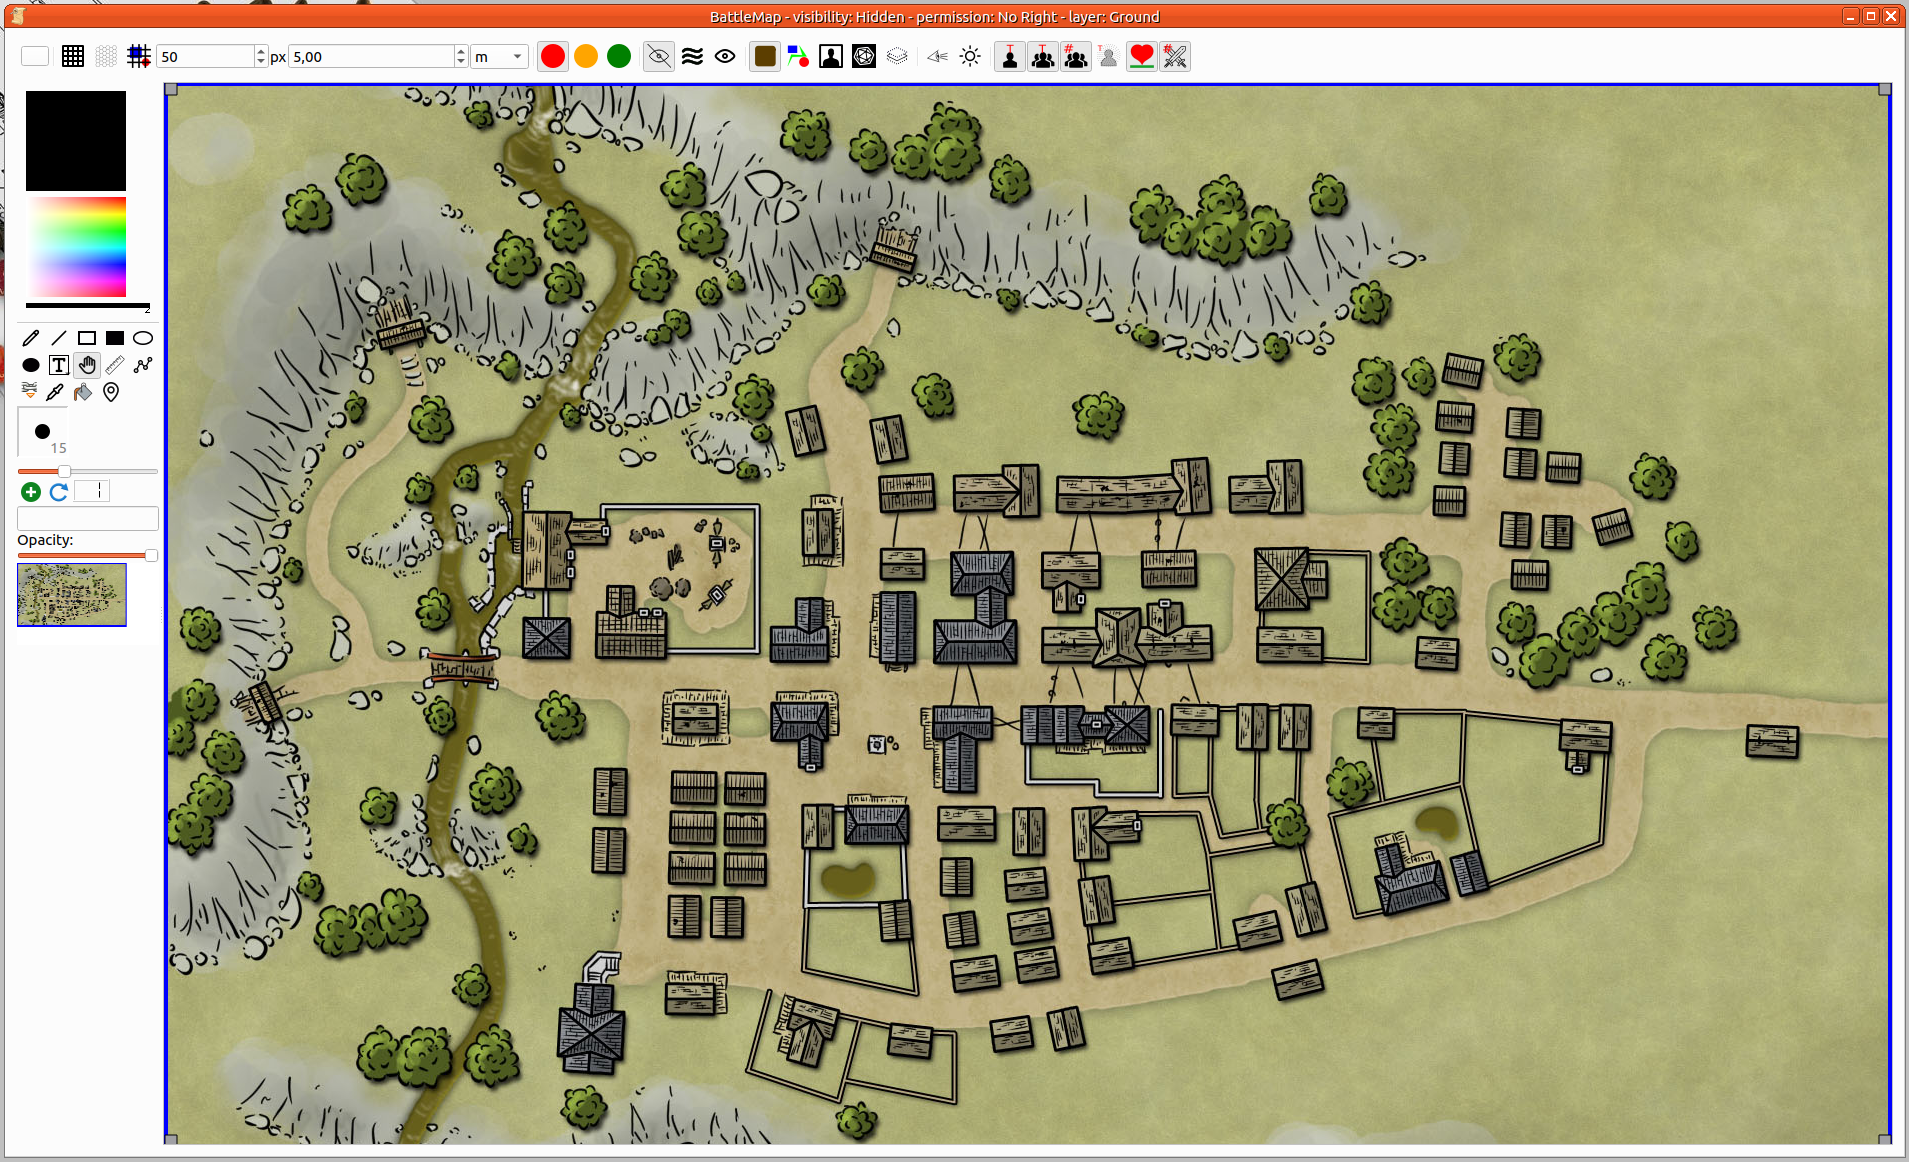Toggle the square grid display
The height and width of the screenshot is (1162, 1909).
click(73, 57)
